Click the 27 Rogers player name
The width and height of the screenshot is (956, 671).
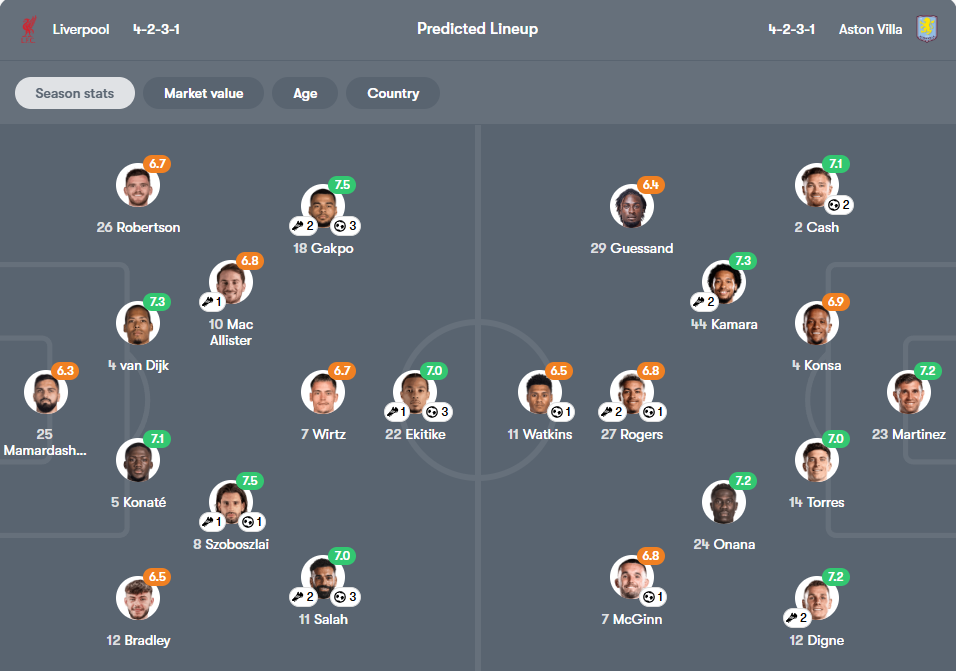[x=631, y=434]
